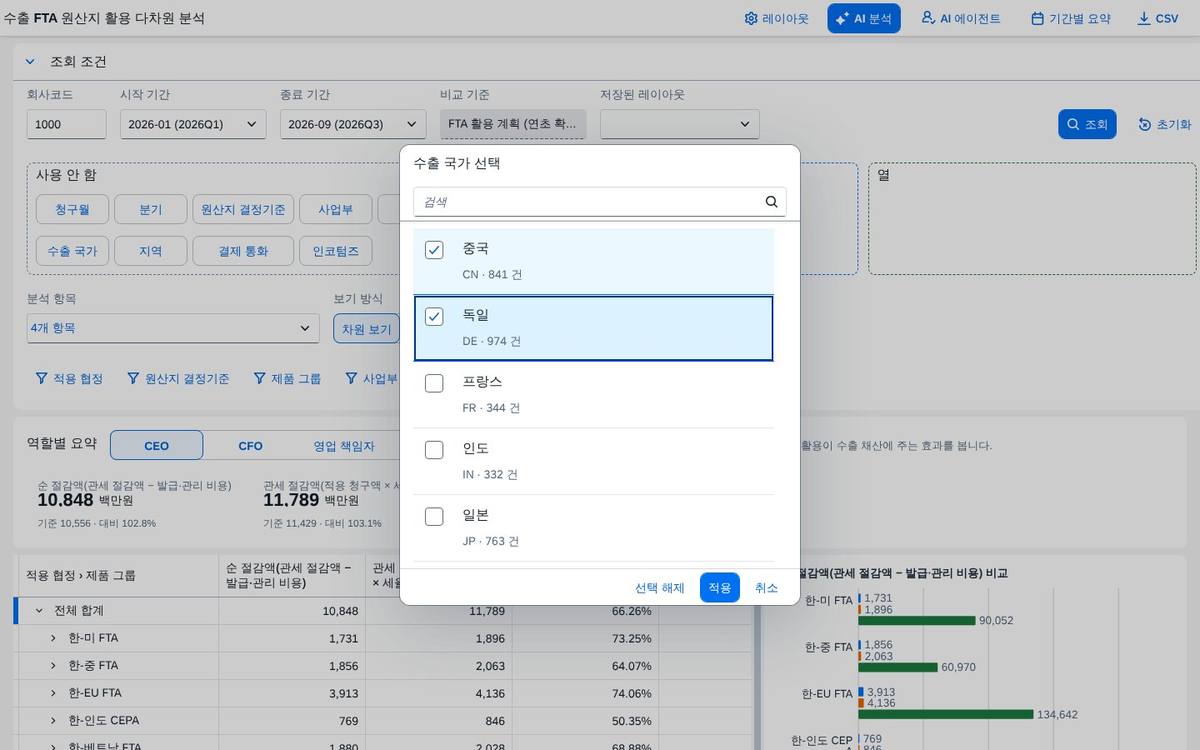Switch to the CEO role tab
Viewport: 1200px width, 750px height.
coord(156,445)
